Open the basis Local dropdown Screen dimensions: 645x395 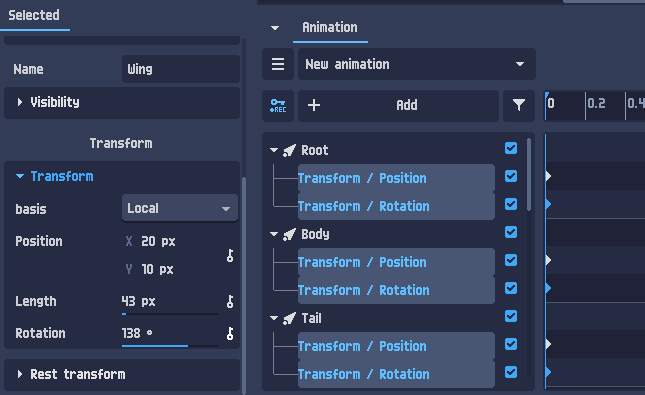pos(180,208)
